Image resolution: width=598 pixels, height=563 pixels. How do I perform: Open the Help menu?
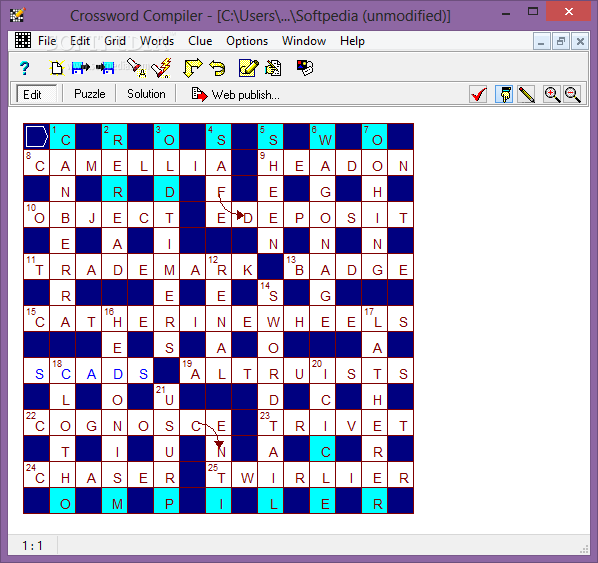click(x=352, y=41)
